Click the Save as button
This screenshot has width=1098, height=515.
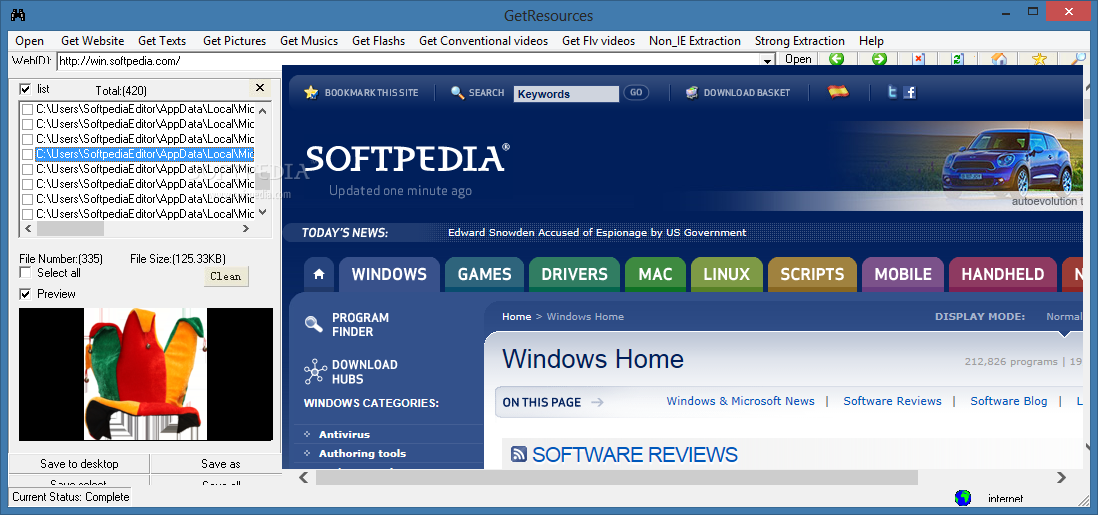pyautogui.click(x=221, y=463)
